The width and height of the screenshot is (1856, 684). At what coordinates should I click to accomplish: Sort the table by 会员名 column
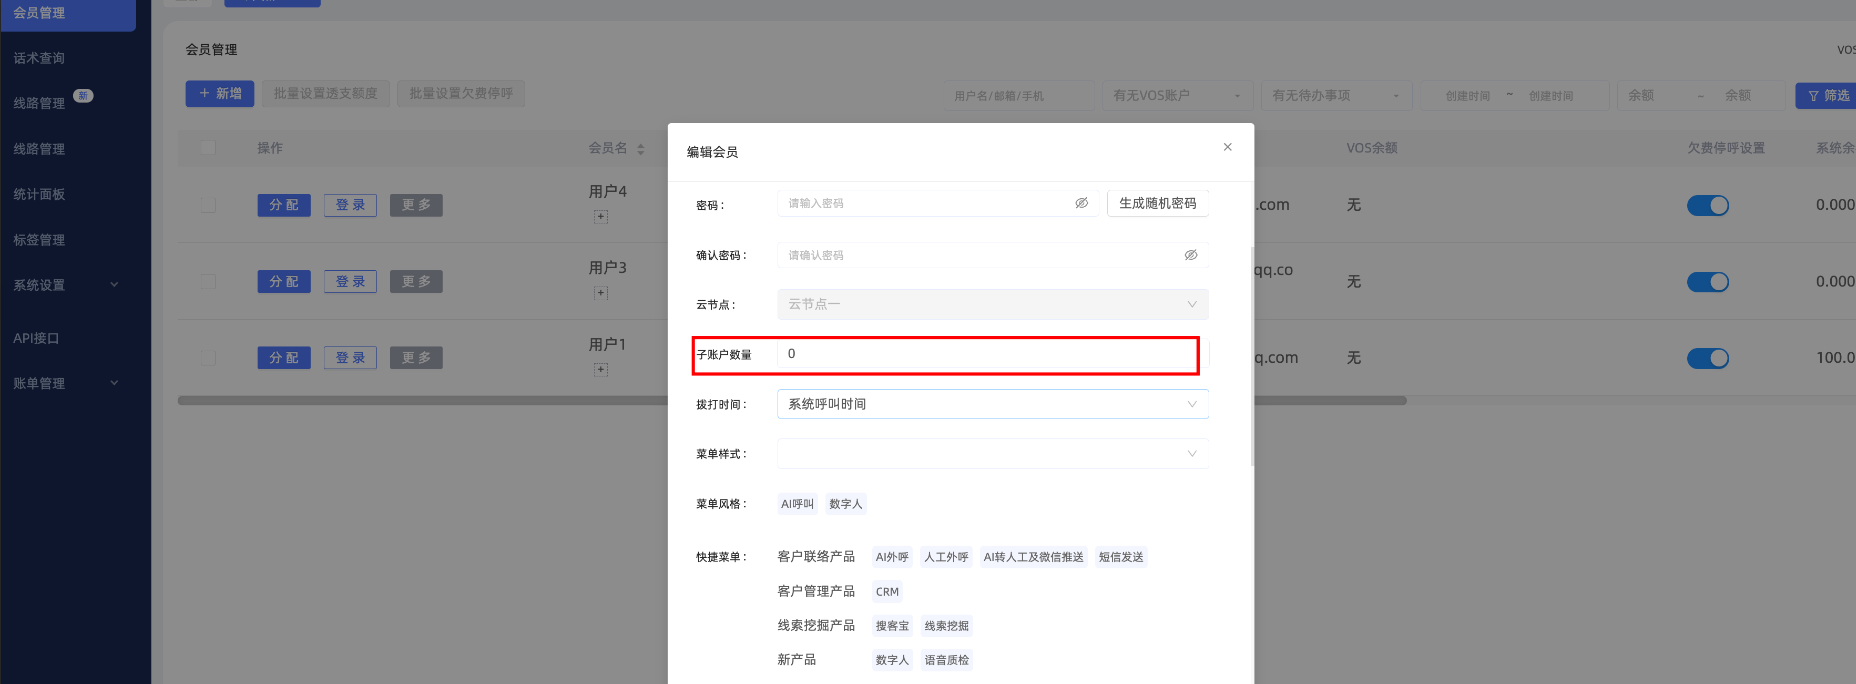(640, 149)
